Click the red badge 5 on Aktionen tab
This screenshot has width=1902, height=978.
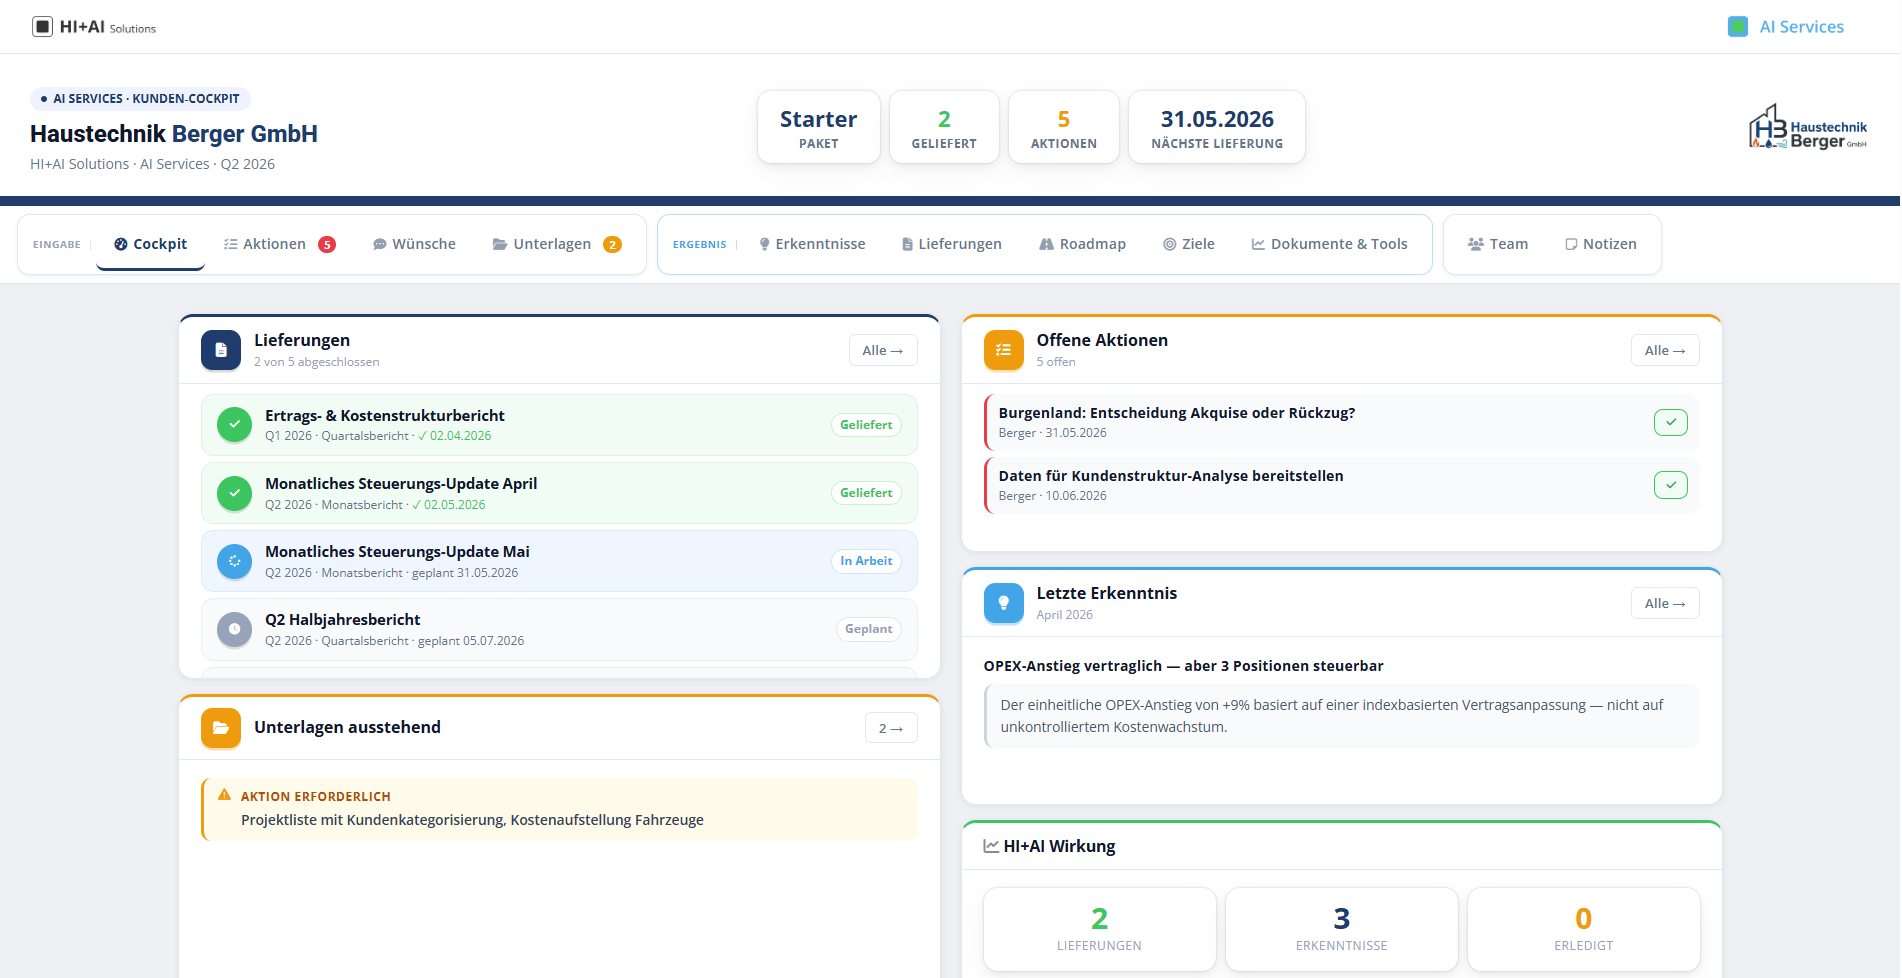(x=327, y=244)
